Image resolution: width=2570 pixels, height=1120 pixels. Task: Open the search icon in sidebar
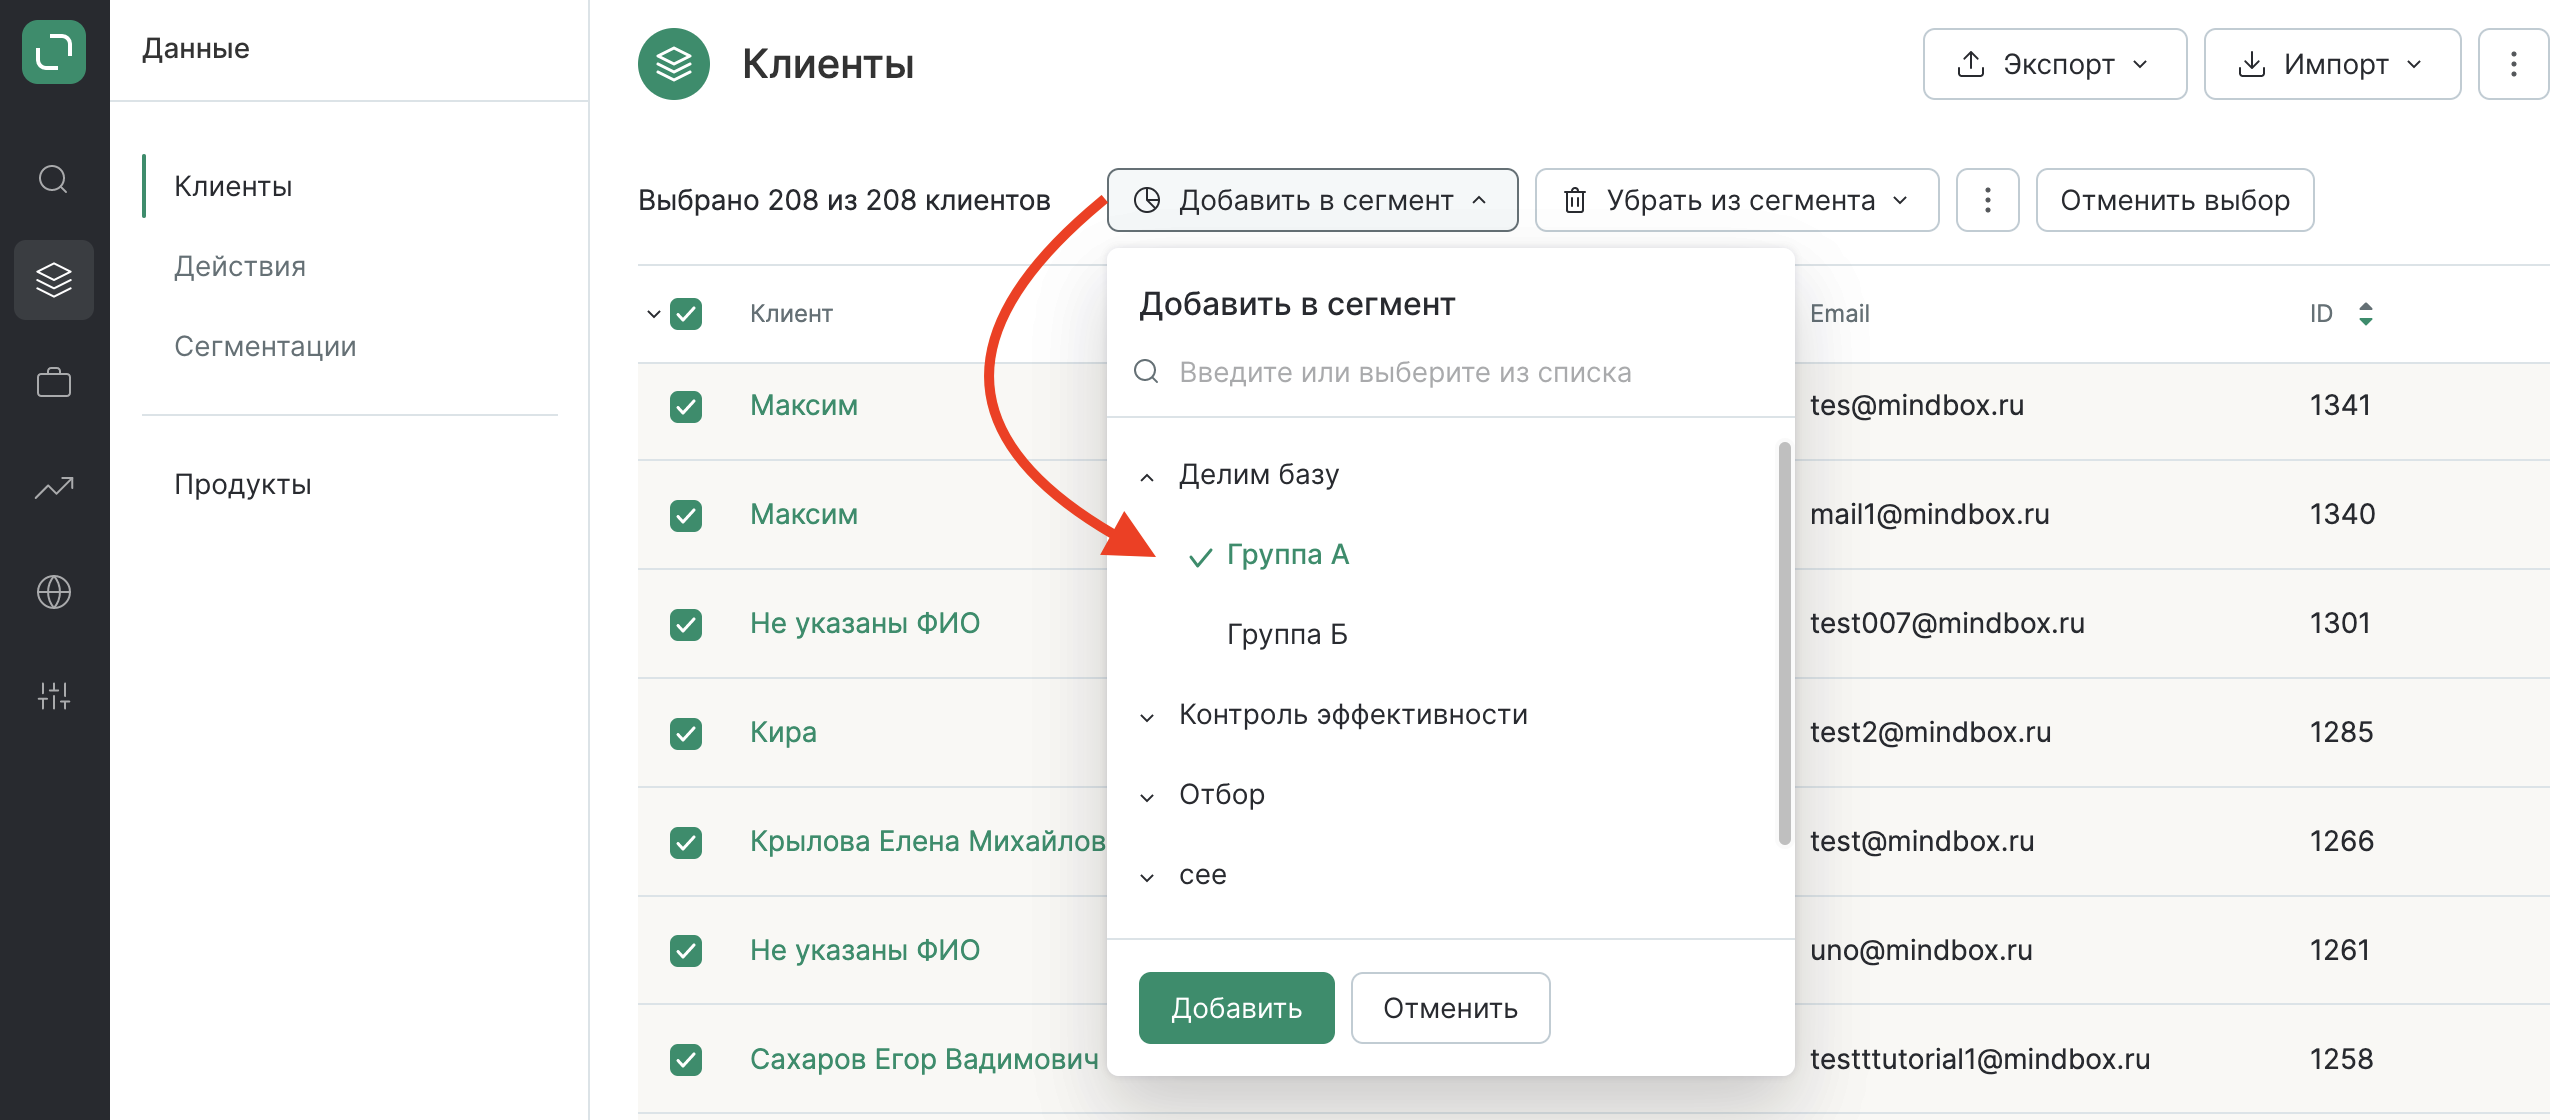[x=53, y=179]
